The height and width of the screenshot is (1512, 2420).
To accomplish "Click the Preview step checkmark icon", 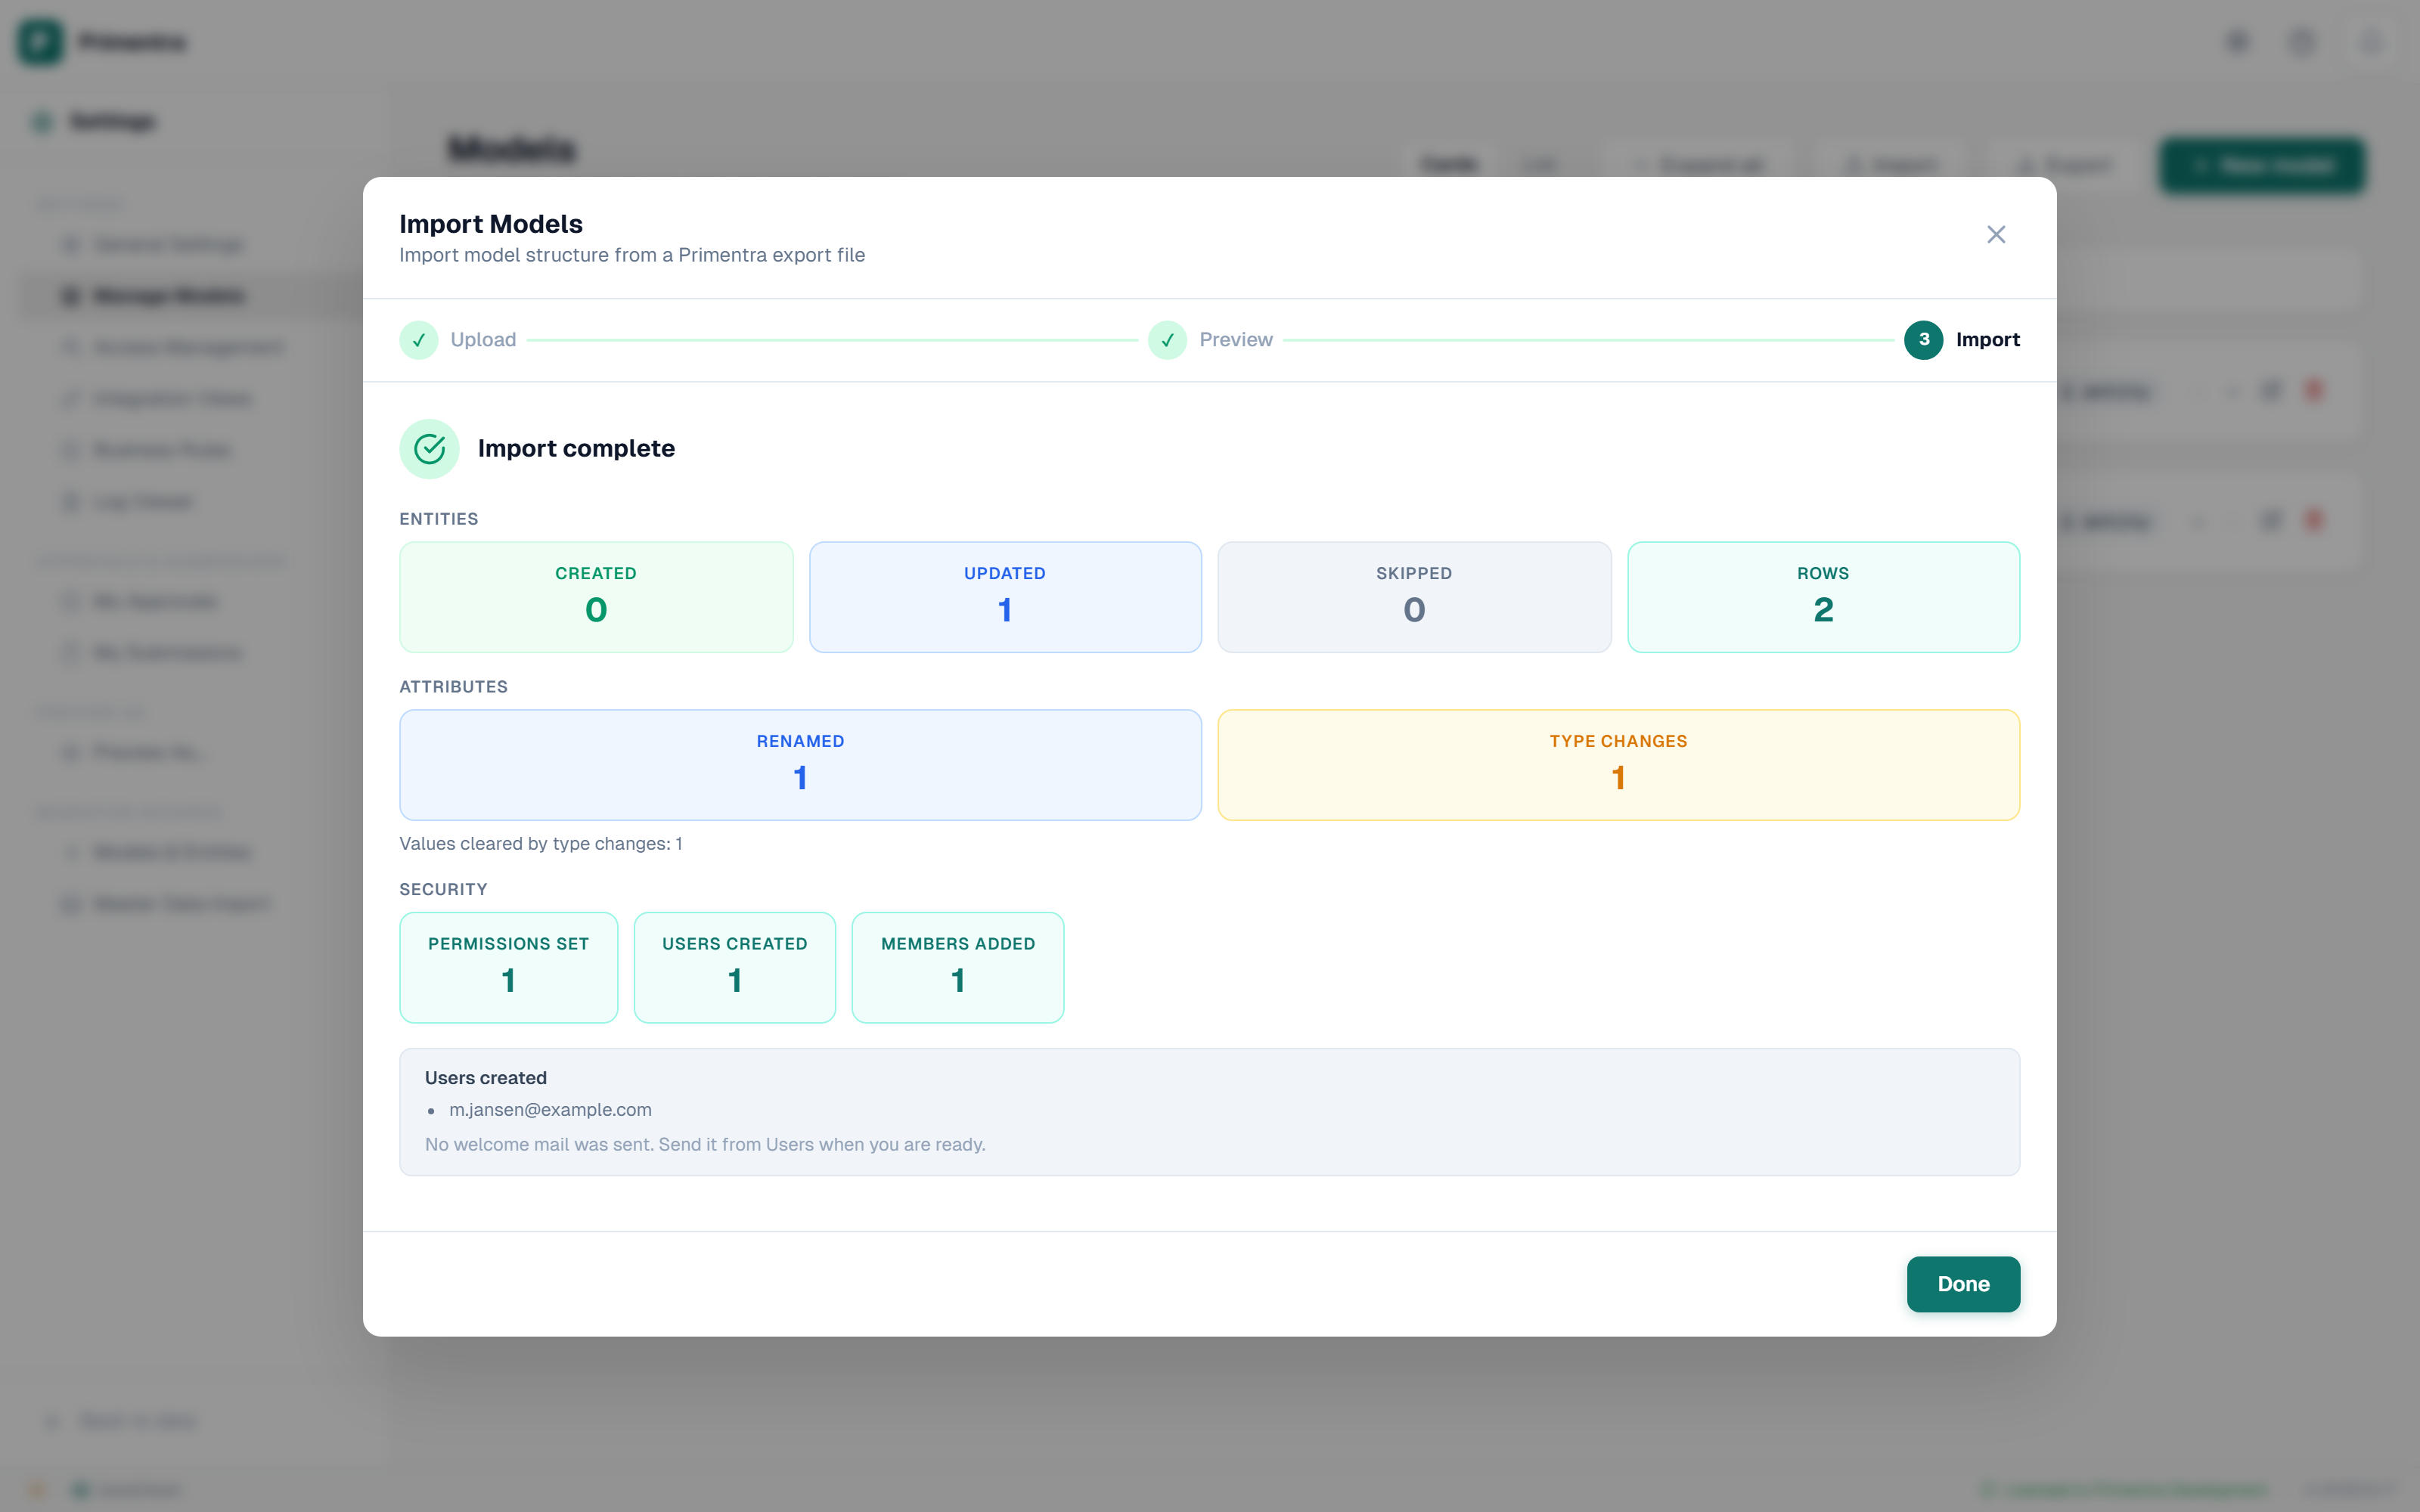I will point(1167,340).
